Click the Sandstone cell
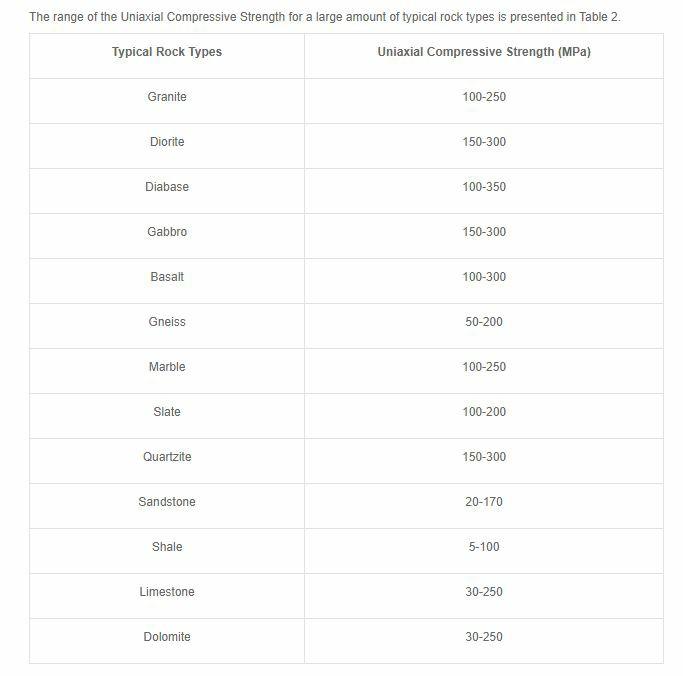 [167, 502]
